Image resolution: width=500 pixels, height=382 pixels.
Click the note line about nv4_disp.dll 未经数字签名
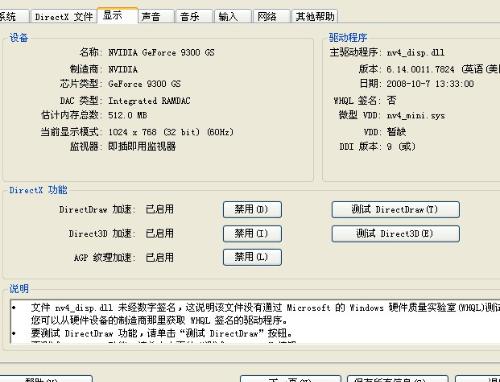(265, 307)
